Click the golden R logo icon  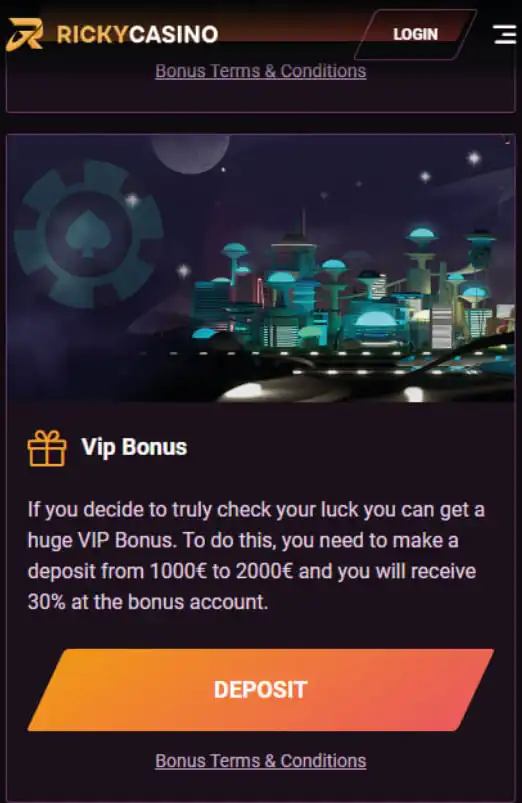pos(25,34)
